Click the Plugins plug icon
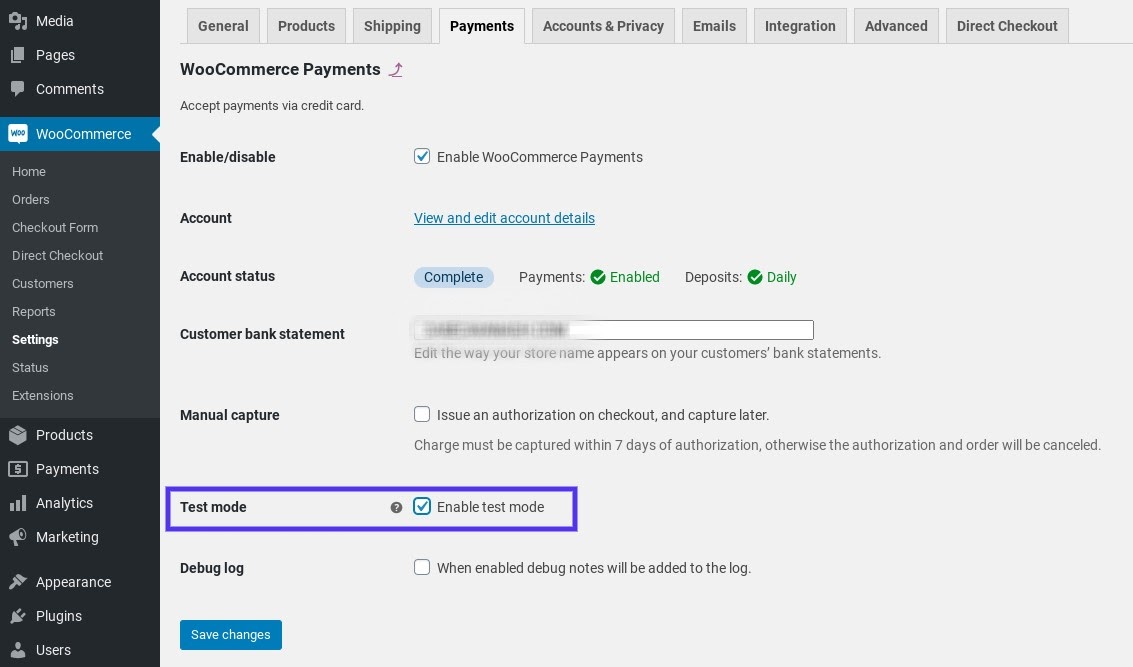This screenshot has width=1133, height=667. (x=18, y=616)
